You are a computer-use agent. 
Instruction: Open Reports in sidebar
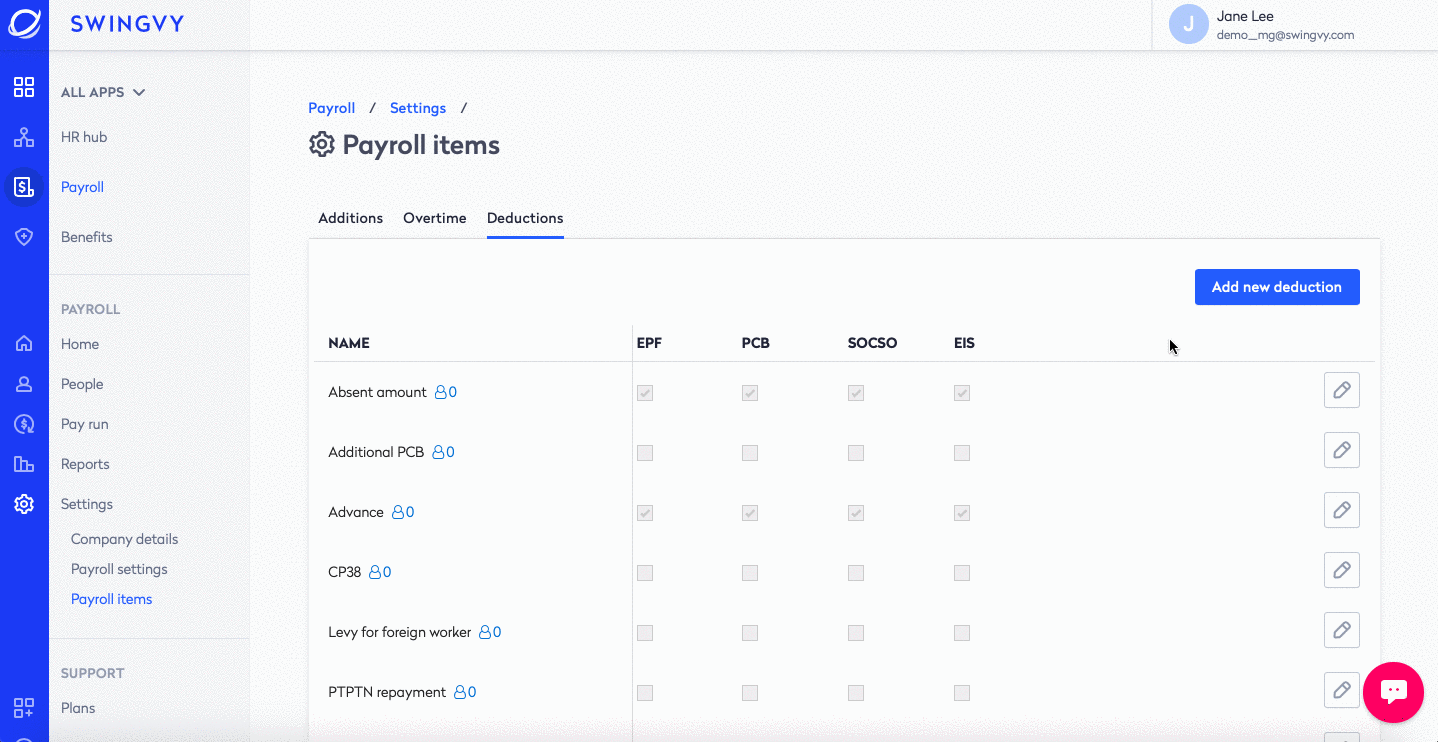85,464
